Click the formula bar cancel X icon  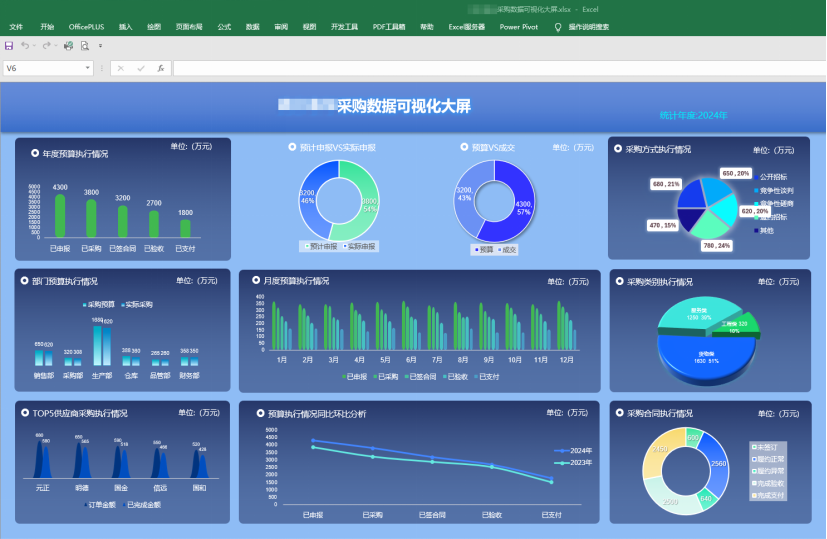coord(120,68)
